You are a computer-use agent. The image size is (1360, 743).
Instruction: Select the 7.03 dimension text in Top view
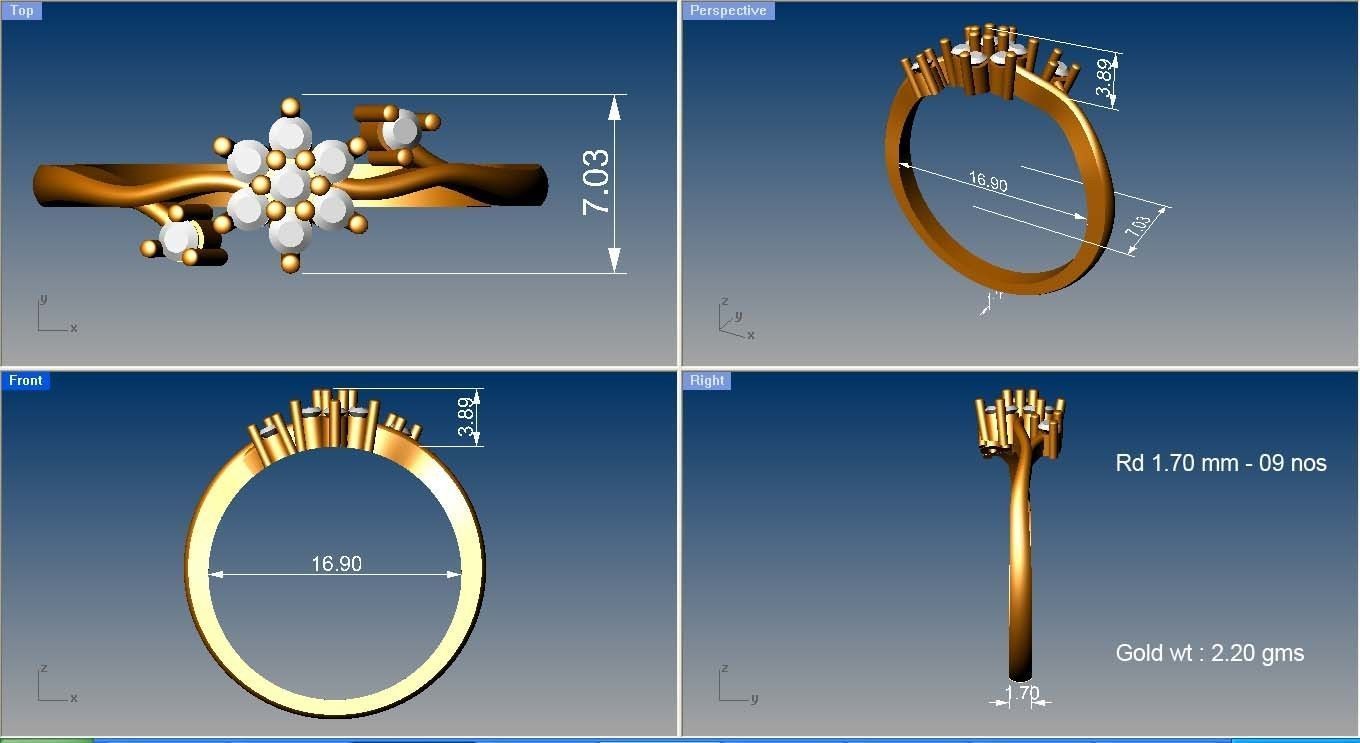(x=596, y=182)
